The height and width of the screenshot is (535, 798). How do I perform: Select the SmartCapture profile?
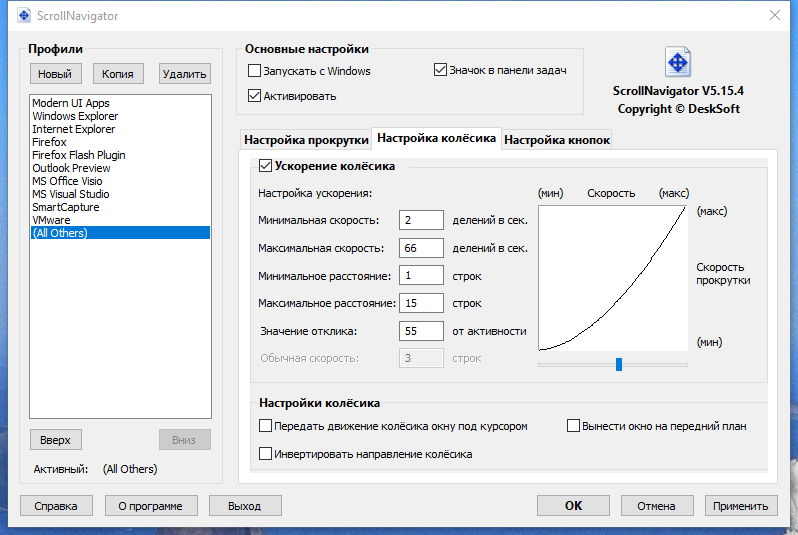[120, 207]
